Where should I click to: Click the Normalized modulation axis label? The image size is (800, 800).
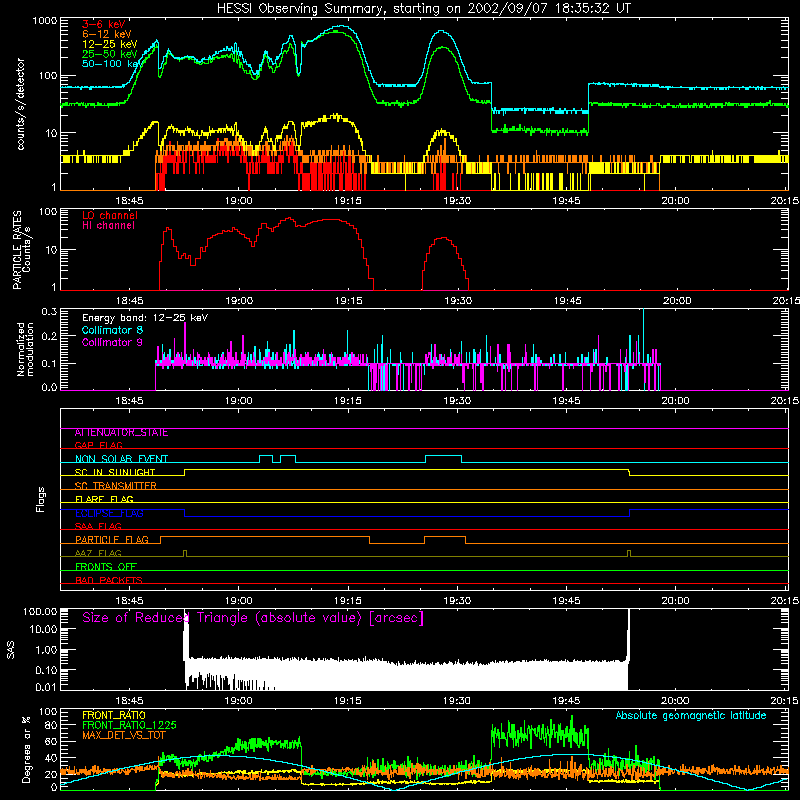coord(26,349)
